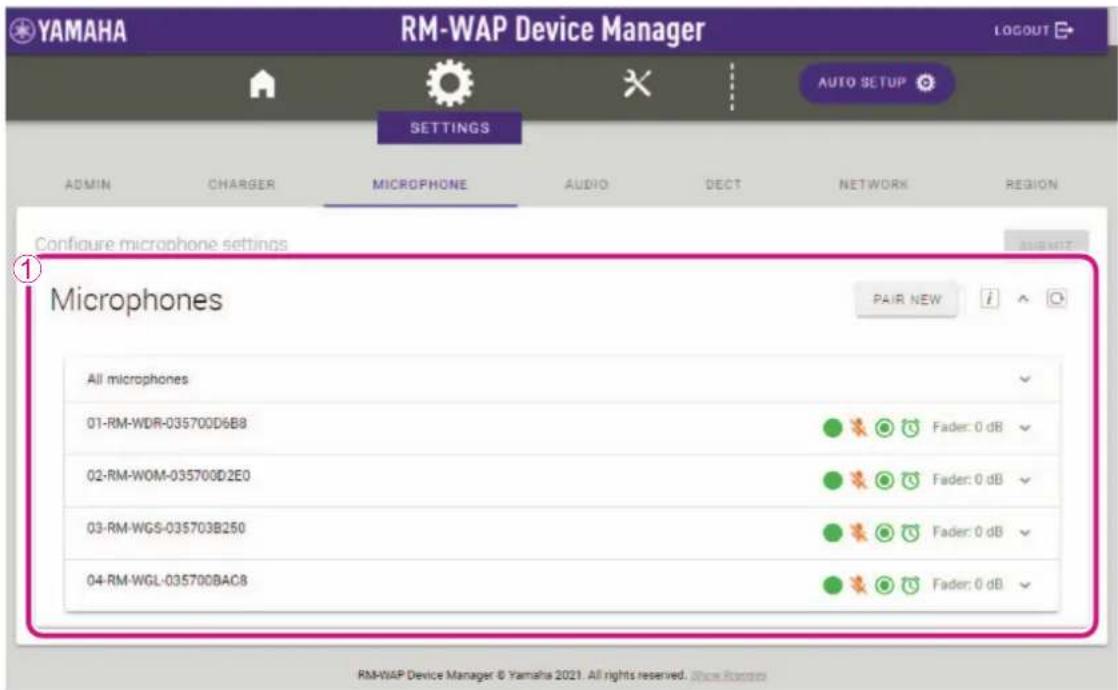Open the Audio tab
This screenshot has width=1118, height=690.
coord(587,185)
